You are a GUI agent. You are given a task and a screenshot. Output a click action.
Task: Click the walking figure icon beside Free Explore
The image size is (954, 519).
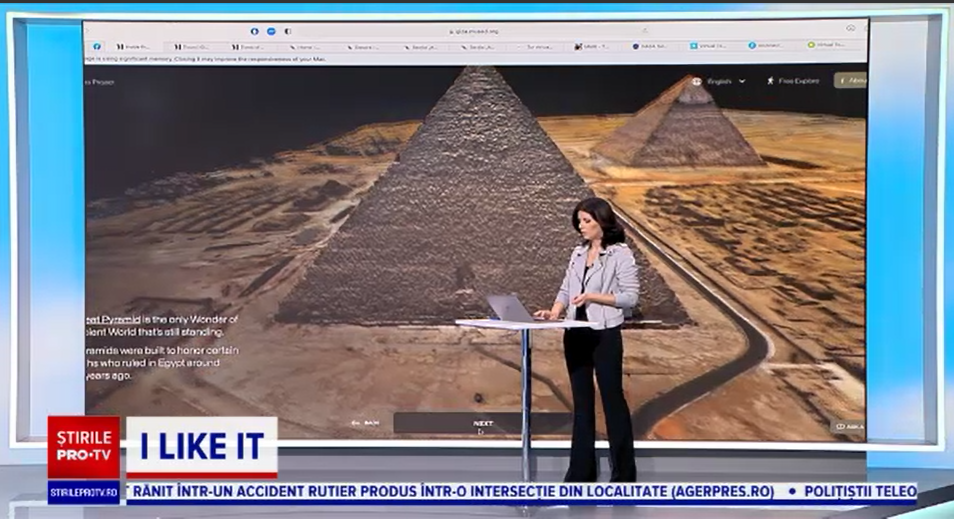point(770,80)
